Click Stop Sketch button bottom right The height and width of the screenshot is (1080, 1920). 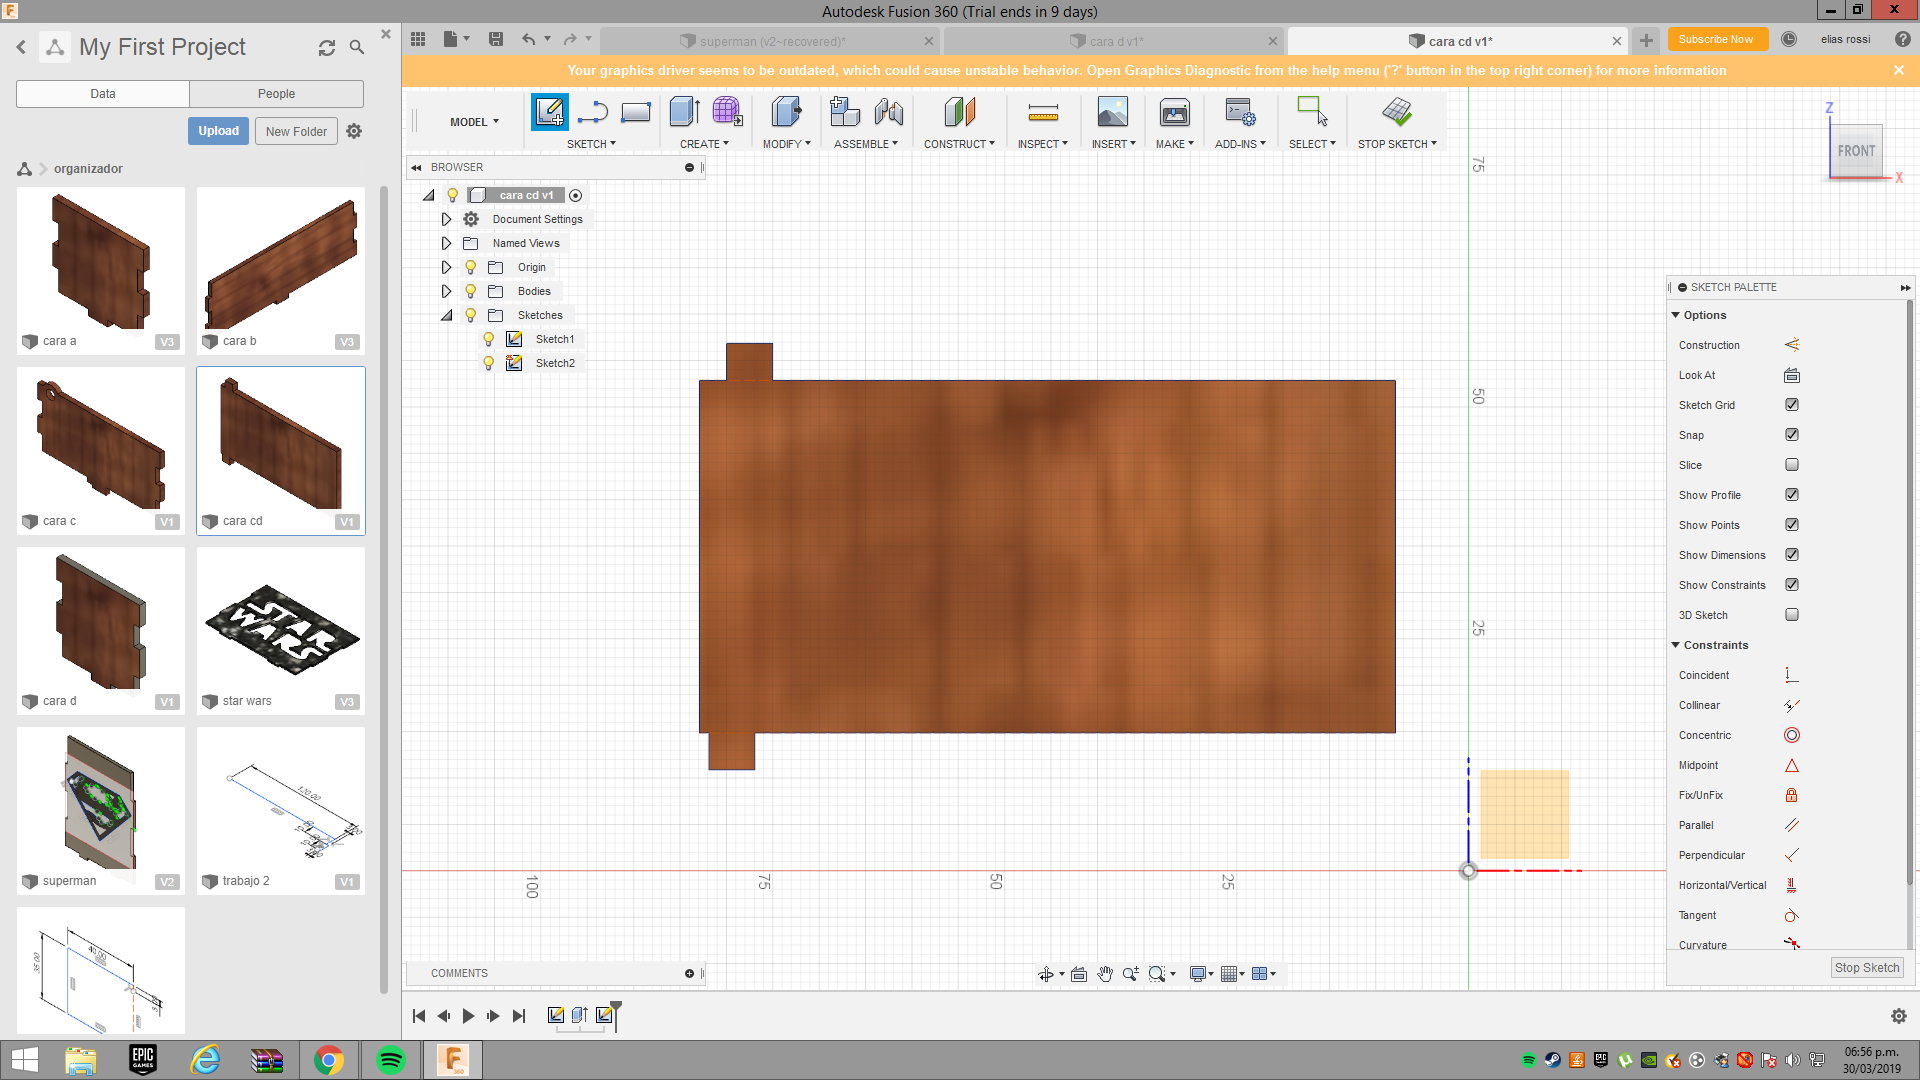click(x=1867, y=967)
